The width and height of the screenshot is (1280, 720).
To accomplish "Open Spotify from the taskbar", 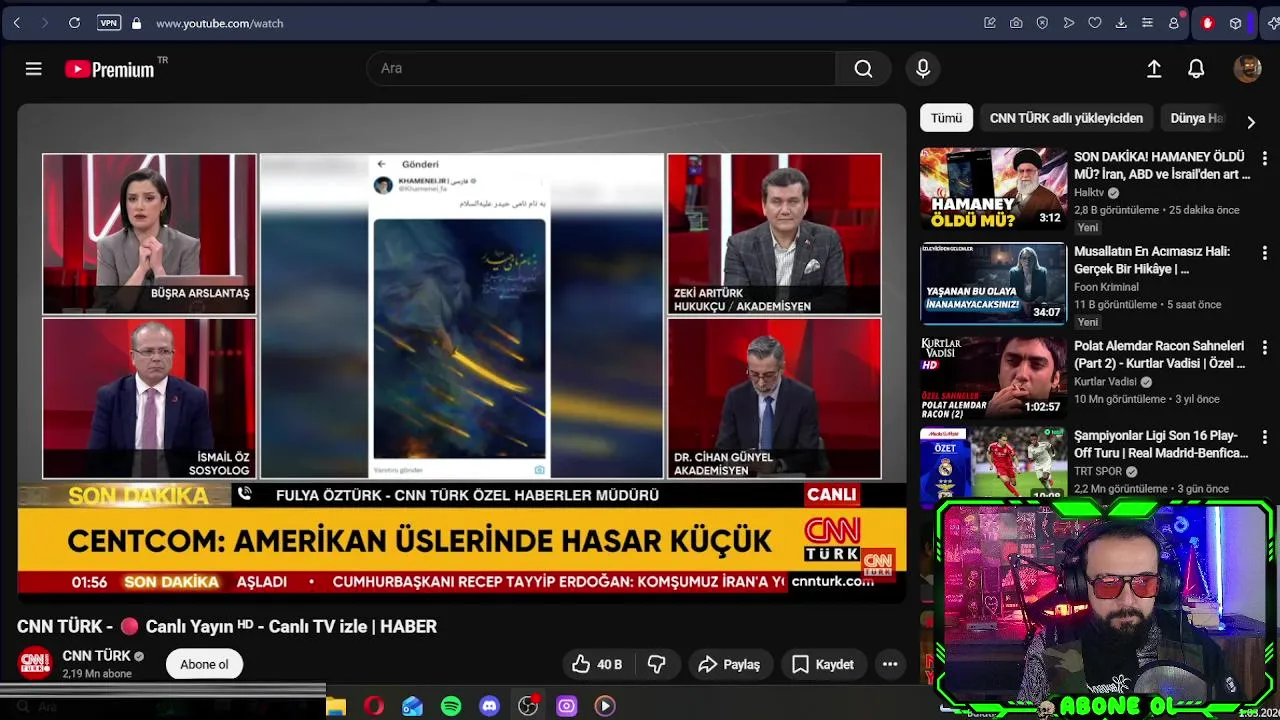I will pyautogui.click(x=451, y=706).
